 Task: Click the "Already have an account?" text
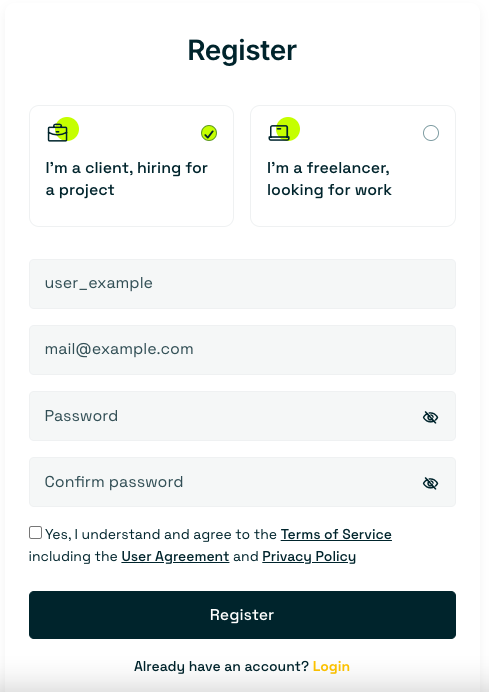(221, 666)
